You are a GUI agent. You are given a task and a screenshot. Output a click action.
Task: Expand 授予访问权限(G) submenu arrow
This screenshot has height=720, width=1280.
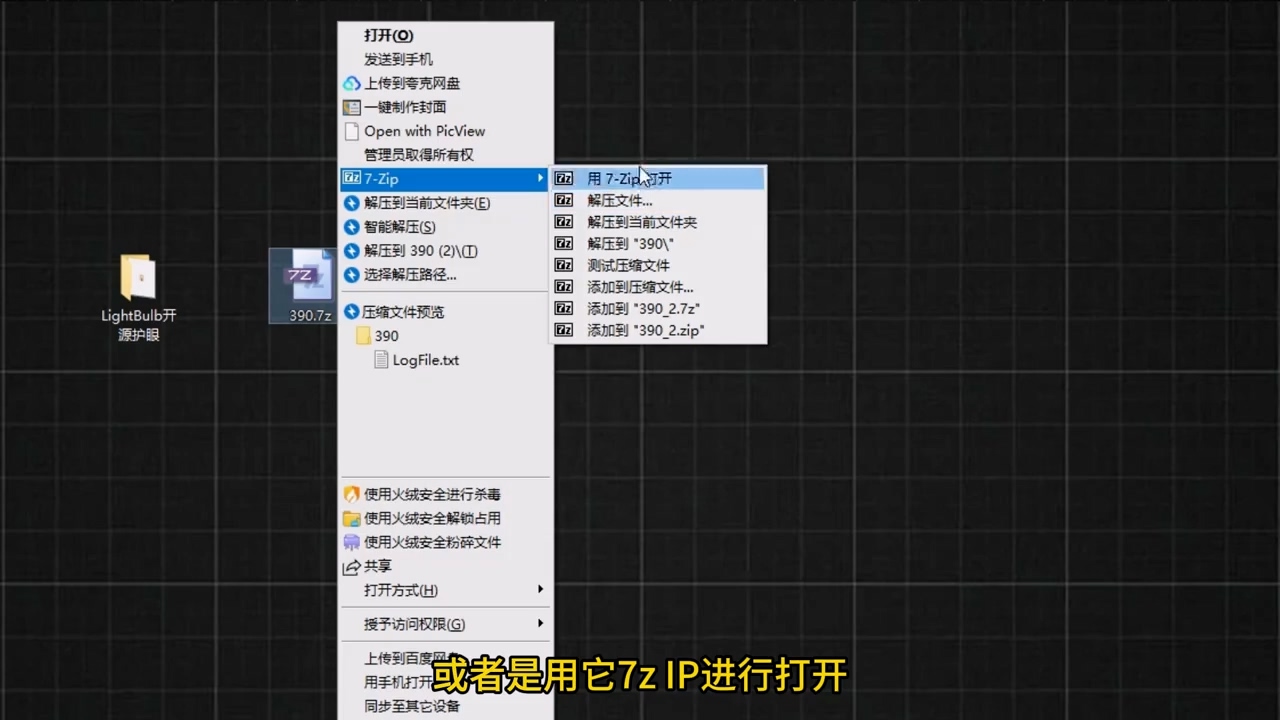(541, 623)
